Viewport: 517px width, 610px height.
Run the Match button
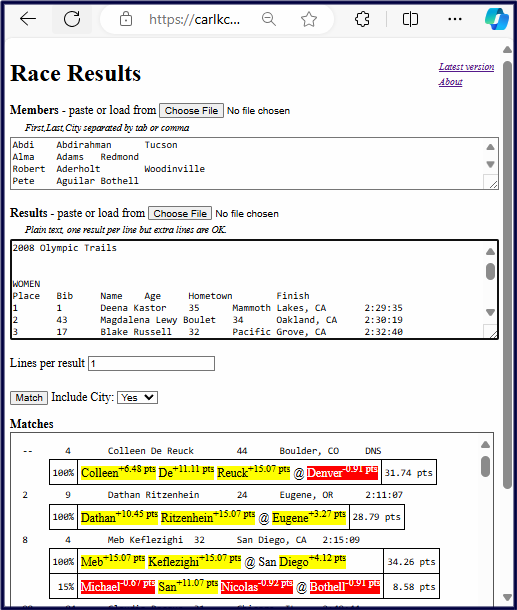(29, 398)
